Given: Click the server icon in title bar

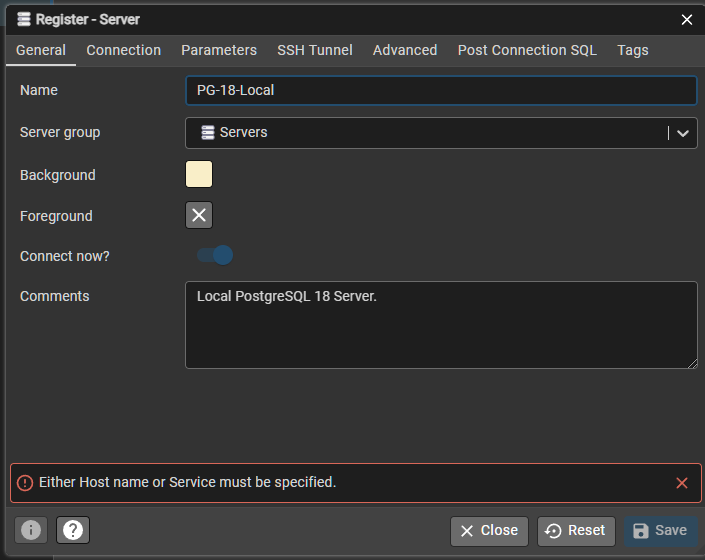Looking at the screenshot, I should tap(24, 19).
